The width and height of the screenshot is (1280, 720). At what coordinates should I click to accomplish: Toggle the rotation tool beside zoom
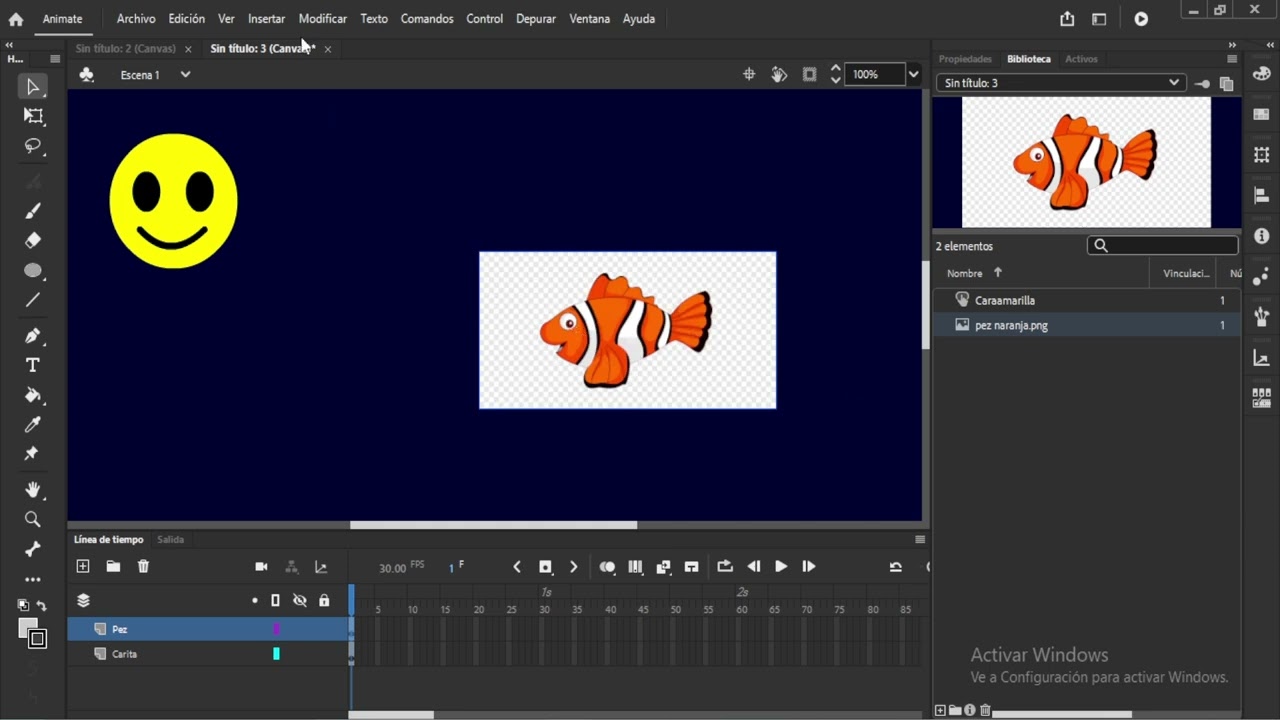[x=779, y=74]
